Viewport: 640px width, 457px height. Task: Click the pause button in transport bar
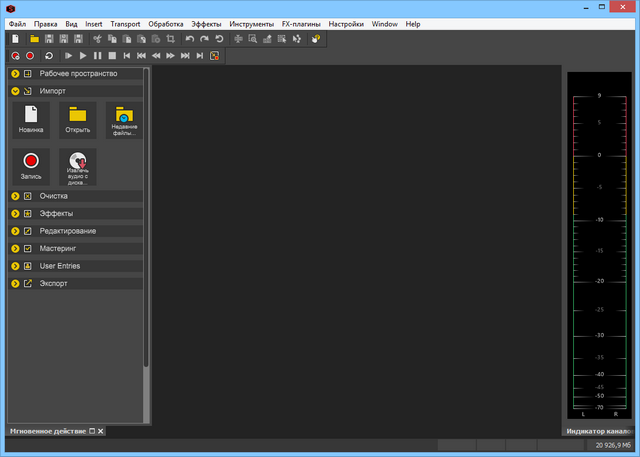tap(98, 56)
